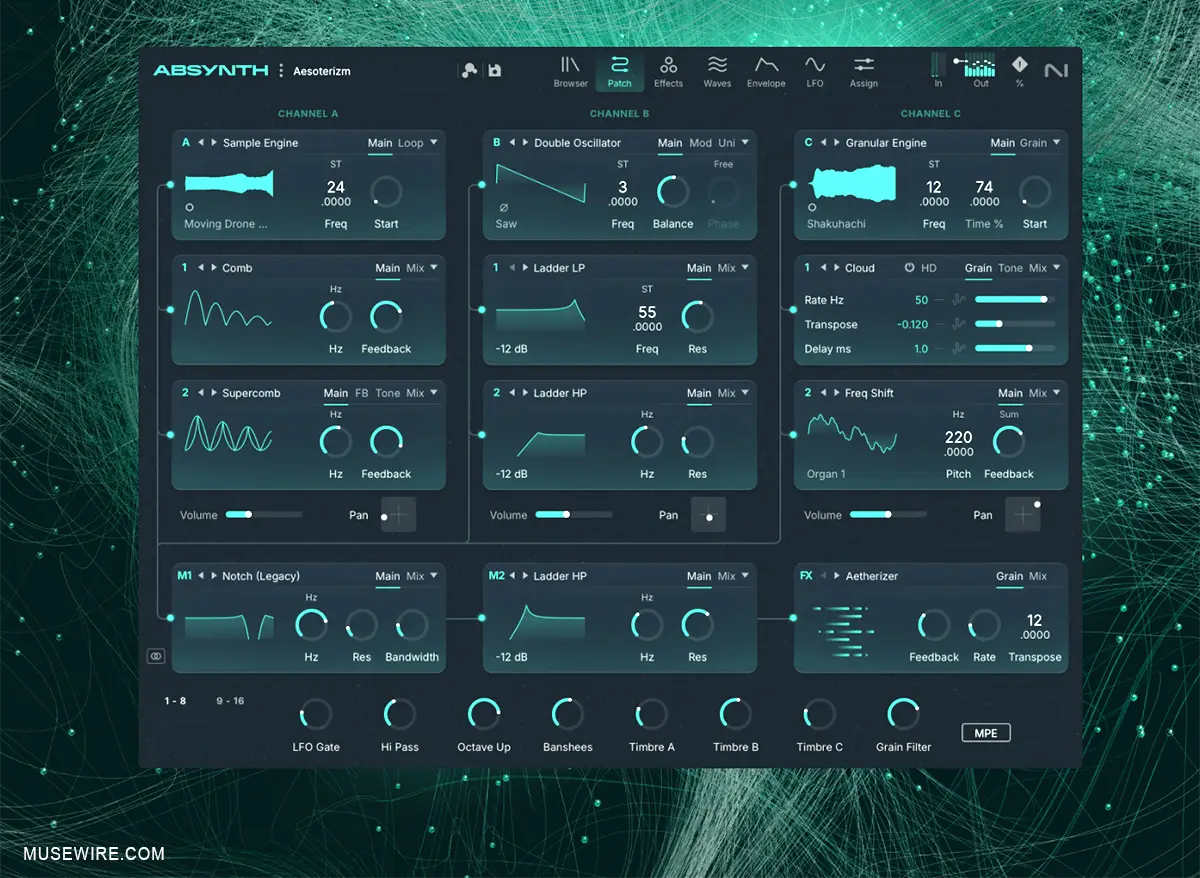This screenshot has height=878, width=1200.
Task: Open the randomize patch icon
Action: pos(469,70)
